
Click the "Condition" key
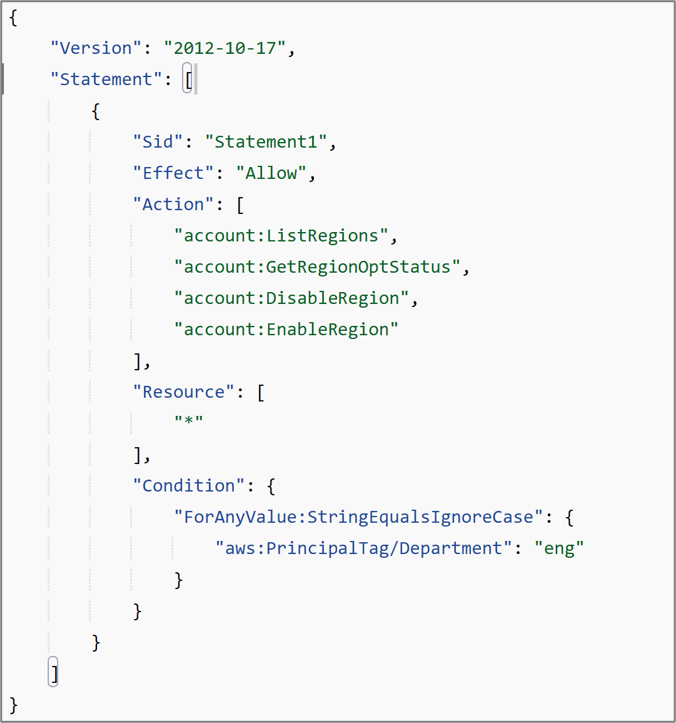point(189,486)
